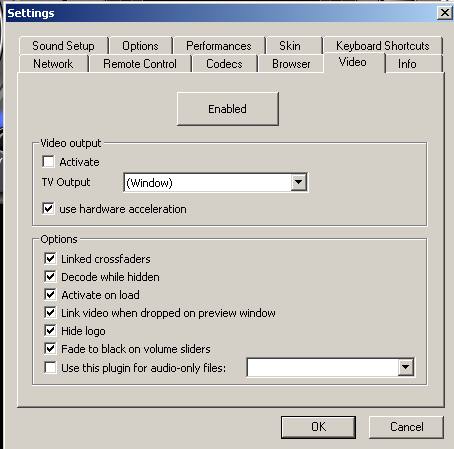Confirm settings with OK button
This screenshot has width=454, height=449.
click(318, 427)
